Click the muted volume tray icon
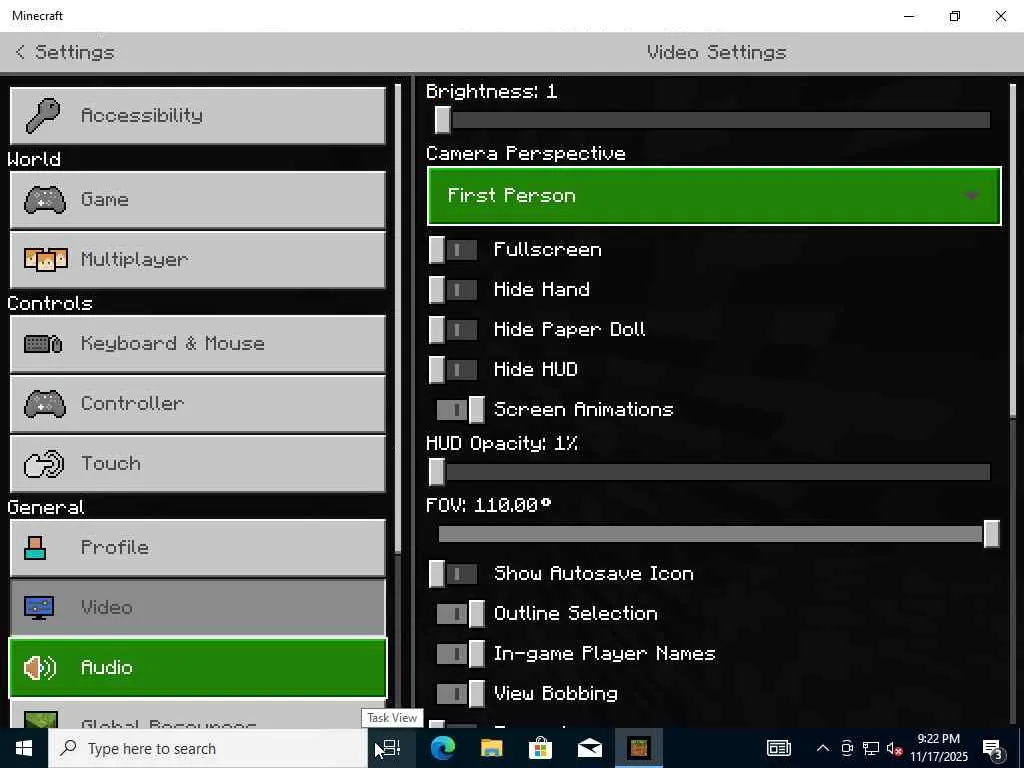The width and height of the screenshot is (1024, 768). point(895,748)
